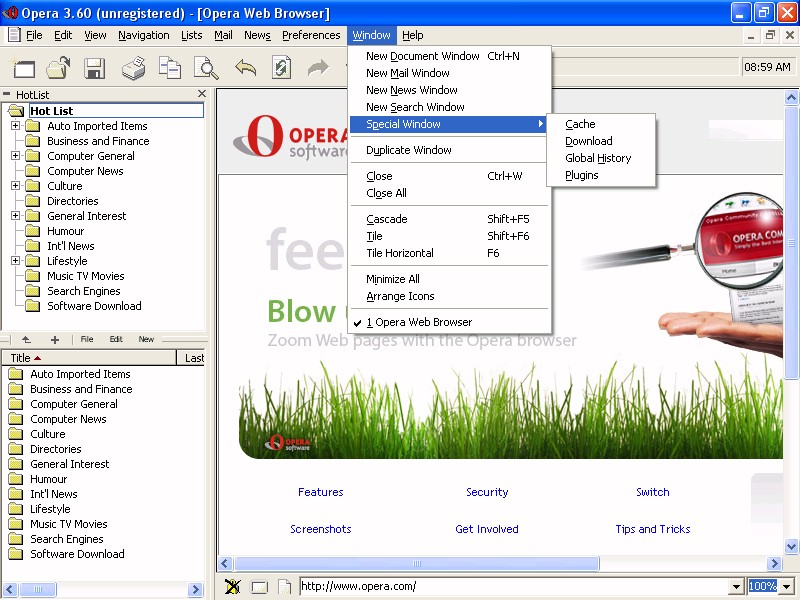
Task: Open Download special window
Action: tap(601, 141)
